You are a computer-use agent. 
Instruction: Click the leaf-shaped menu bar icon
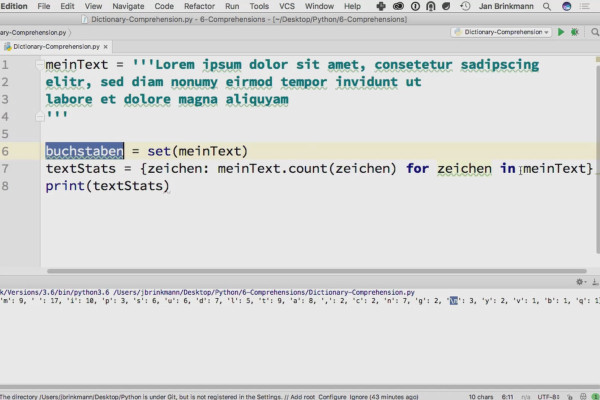click(446, 6)
